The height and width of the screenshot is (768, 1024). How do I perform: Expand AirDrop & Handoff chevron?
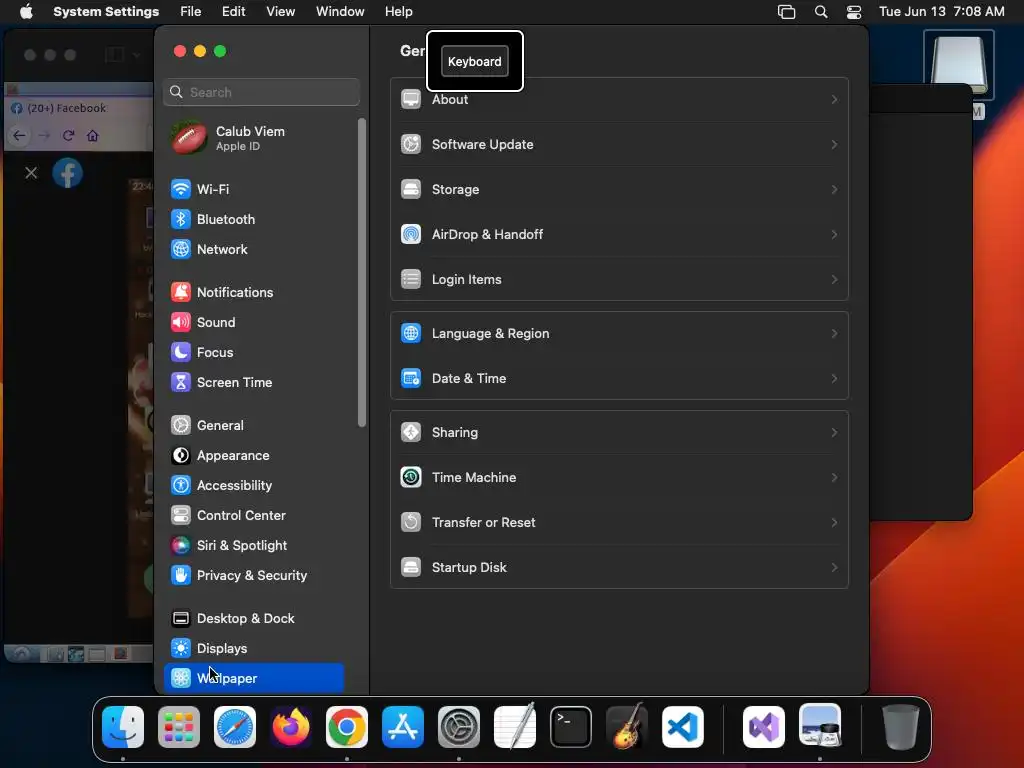tap(834, 235)
